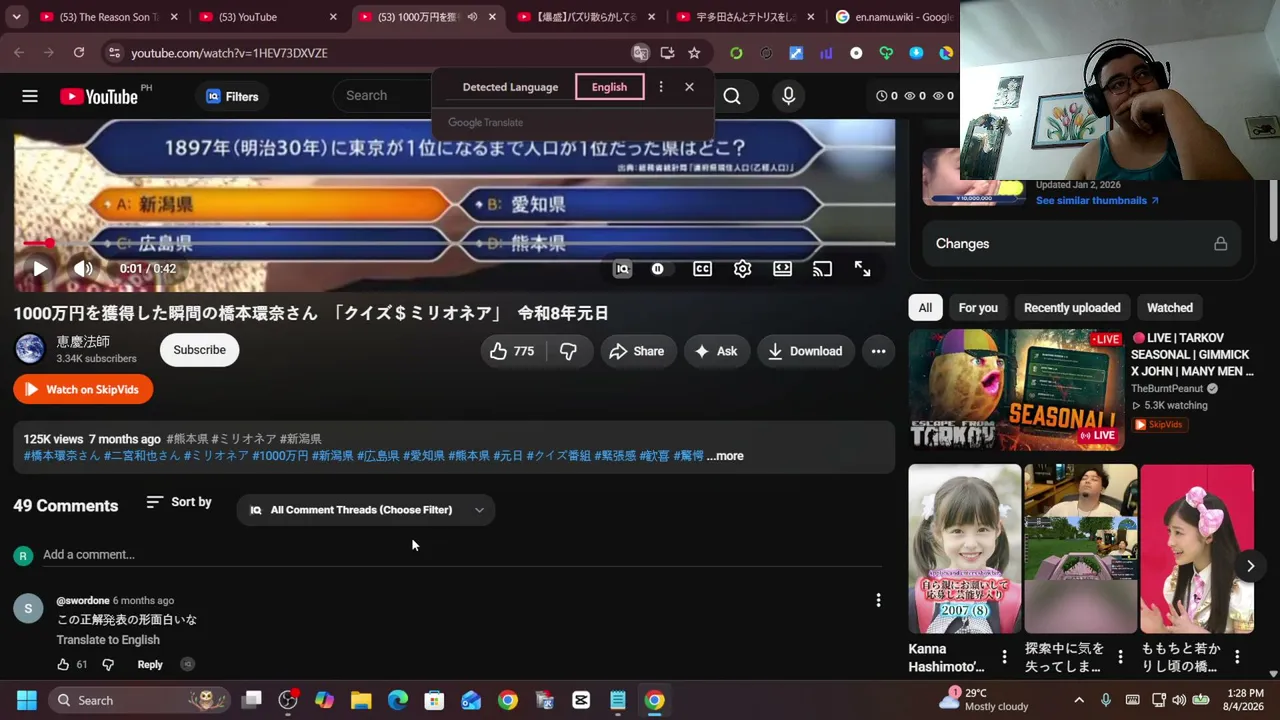Open See similar thumbnails link

point(1097,200)
